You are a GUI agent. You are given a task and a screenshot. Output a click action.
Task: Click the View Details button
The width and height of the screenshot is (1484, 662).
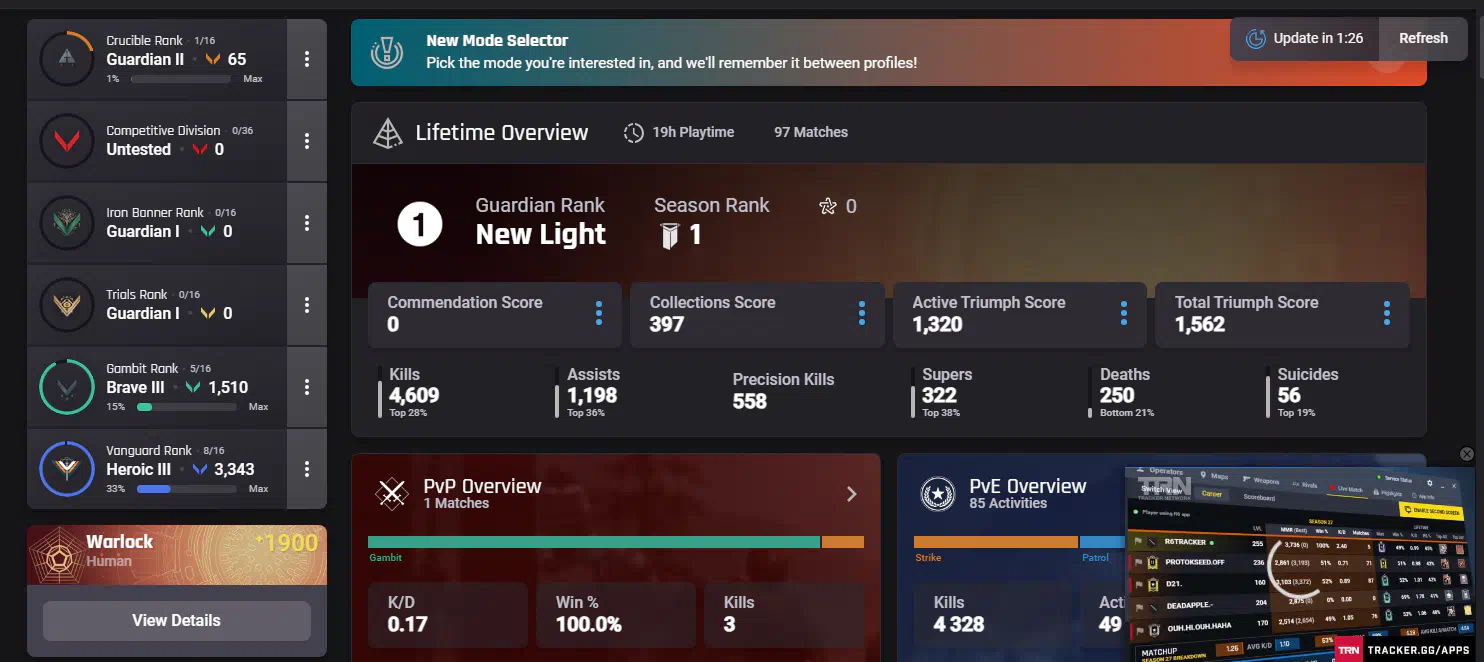coord(176,621)
